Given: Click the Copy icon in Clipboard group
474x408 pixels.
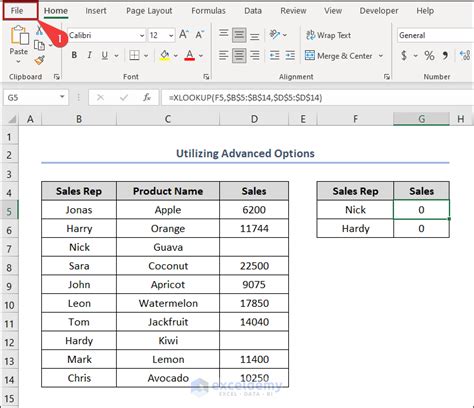Looking at the screenshot, I should point(39,45).
